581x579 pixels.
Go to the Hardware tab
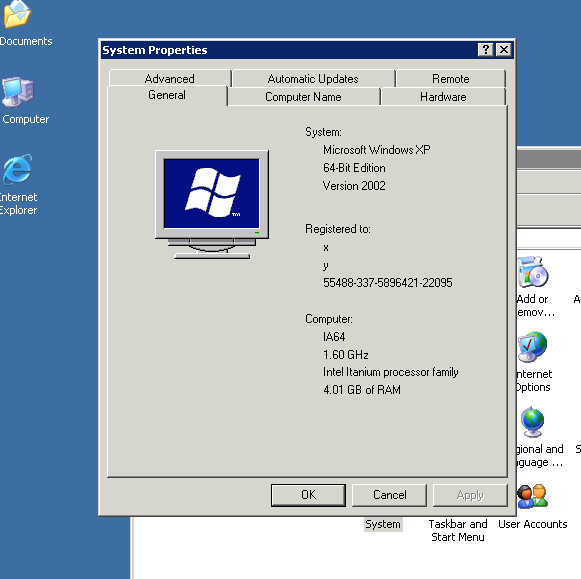(443, 97)
